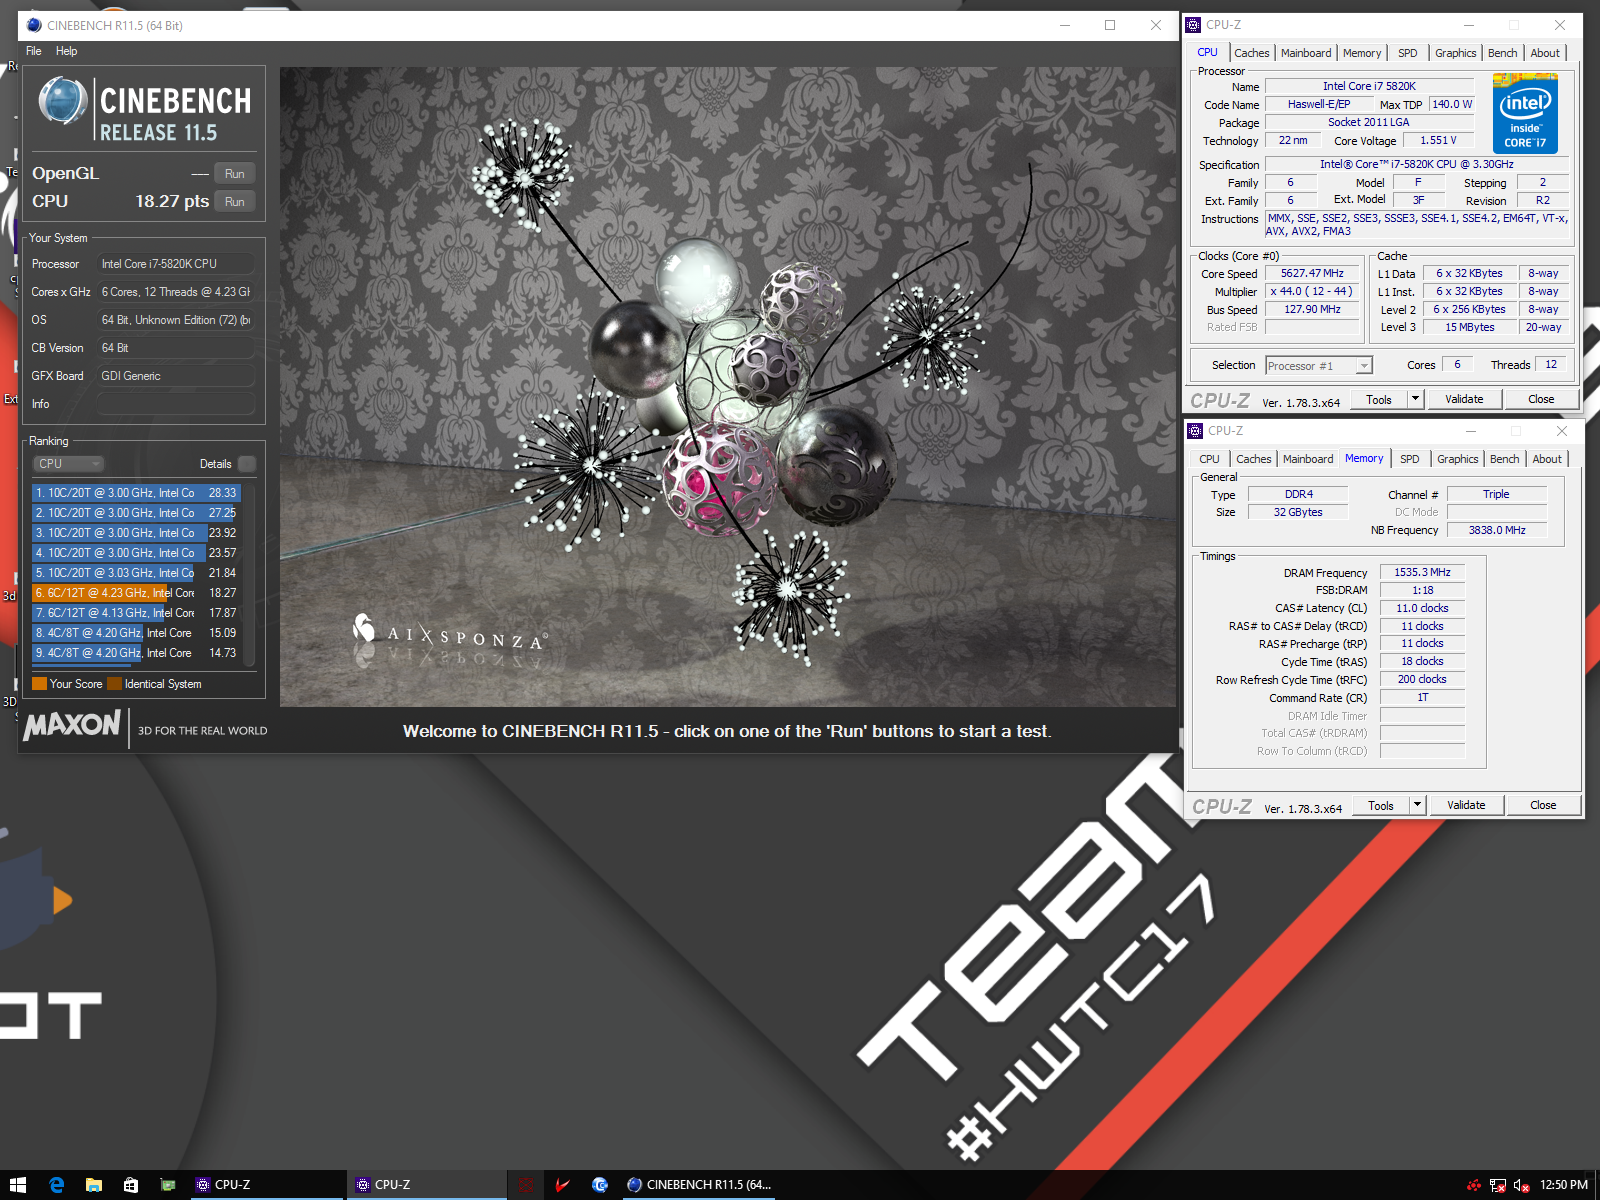Screen dimensions: 1600x1200
Task: Select ranking entry 7 6C/12T @ 4.13 GHz
Action: [x=136, y=613]
